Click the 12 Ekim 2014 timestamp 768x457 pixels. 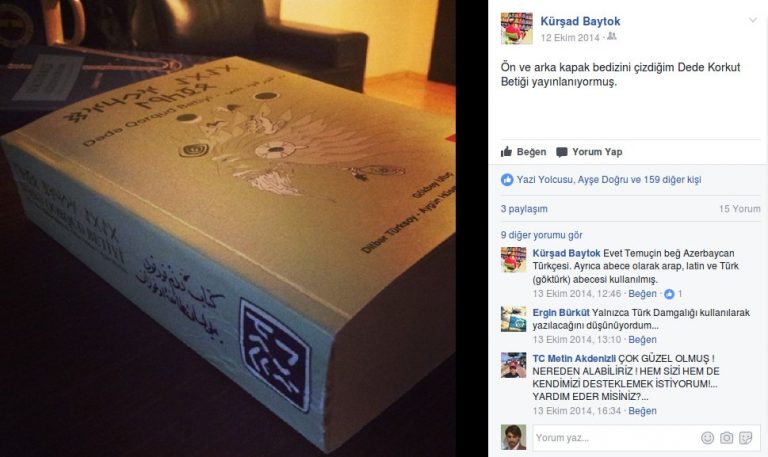click(x=570, y=38)
